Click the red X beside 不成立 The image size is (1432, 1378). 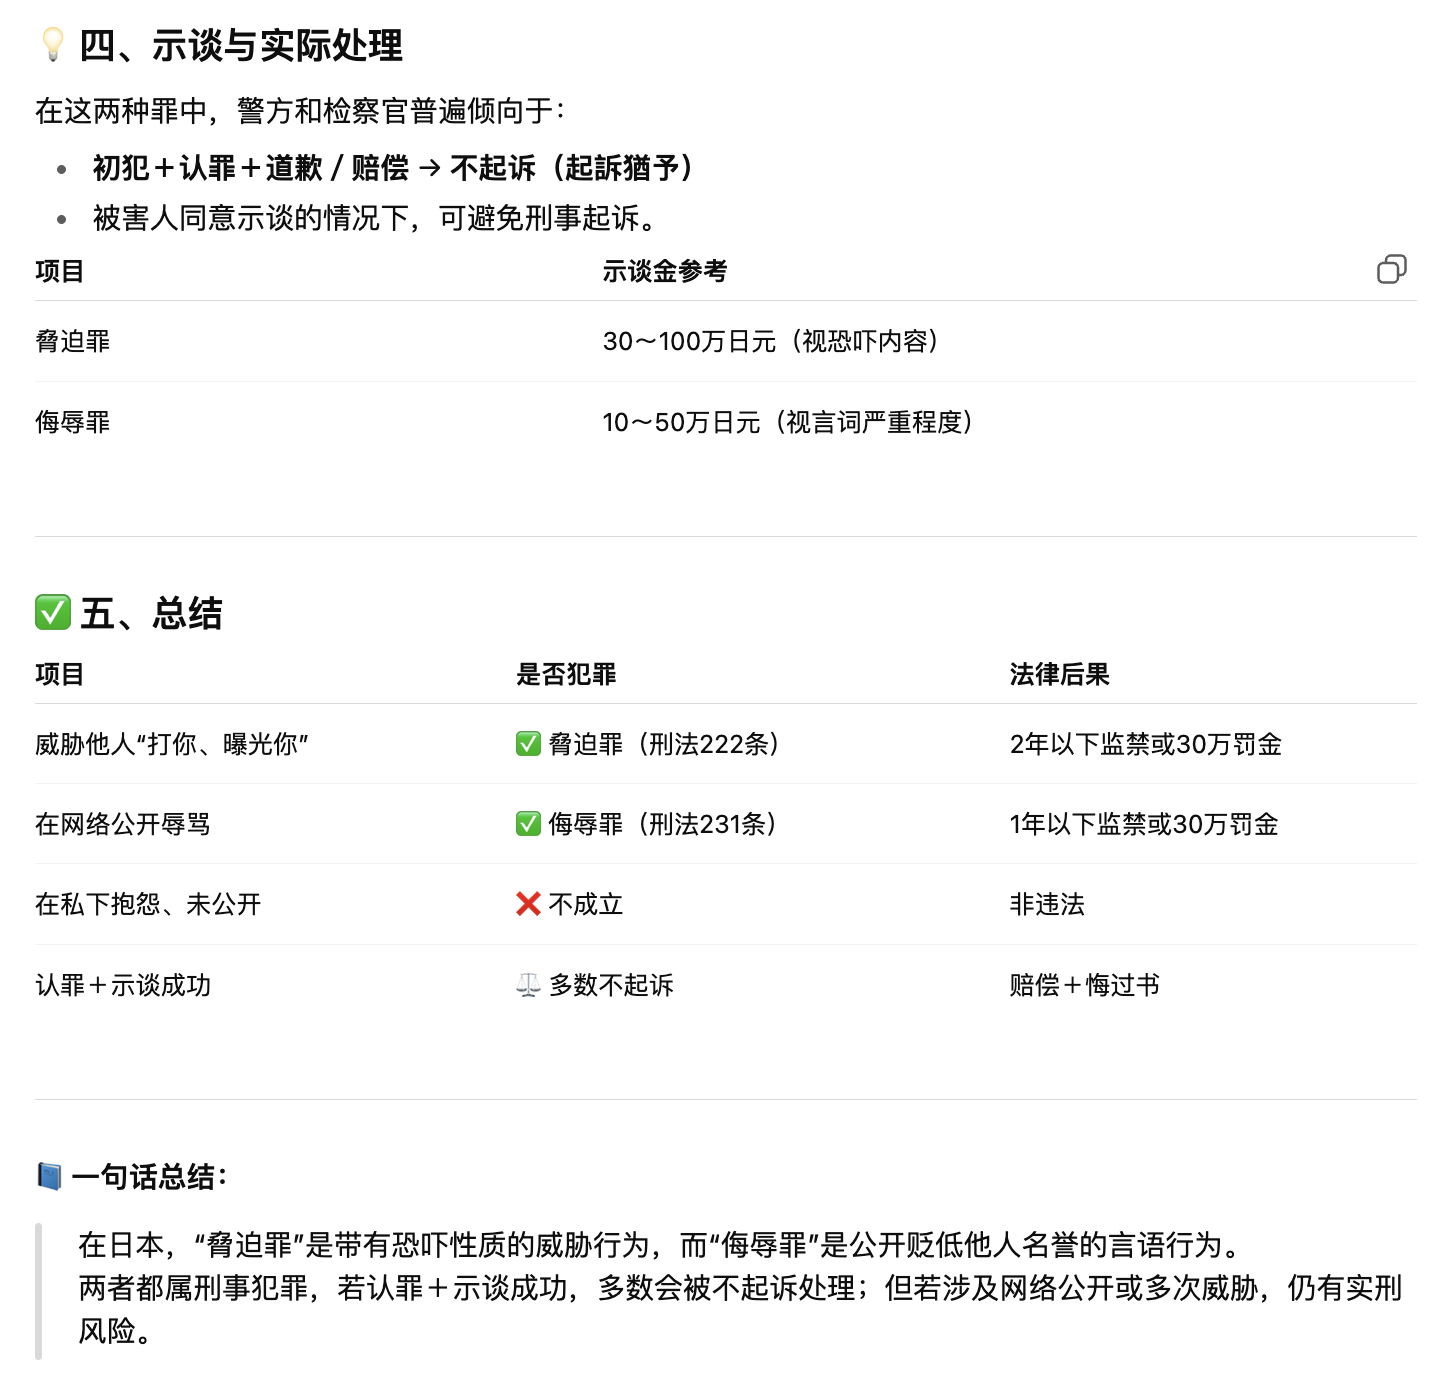pos(528,904)
